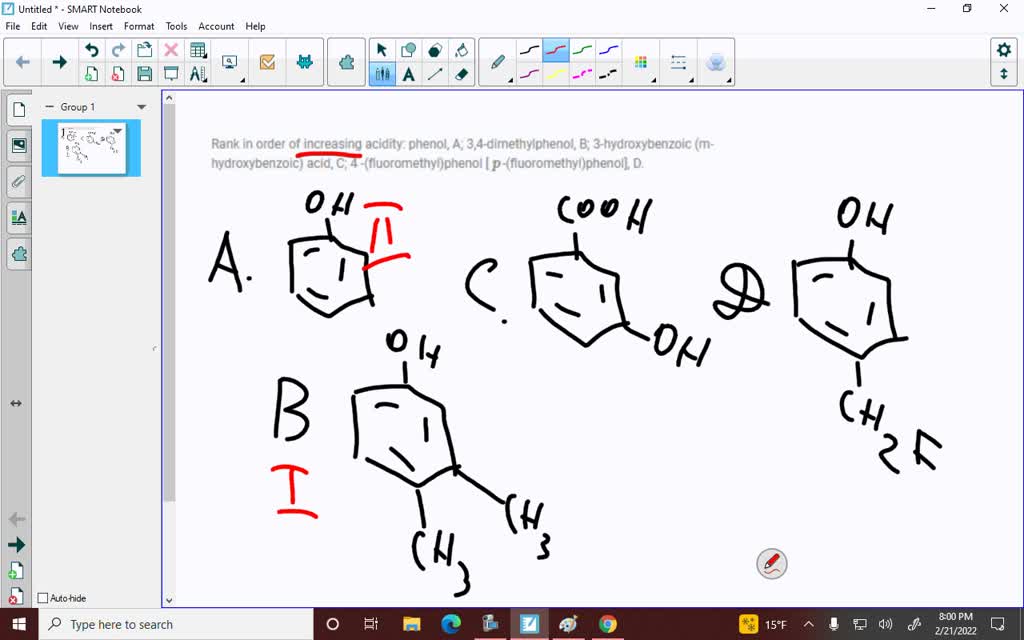Image resolution: width=1024 pixels, height=640 pixels.
Task: Open the Format menu
Action: pos(139,26)
